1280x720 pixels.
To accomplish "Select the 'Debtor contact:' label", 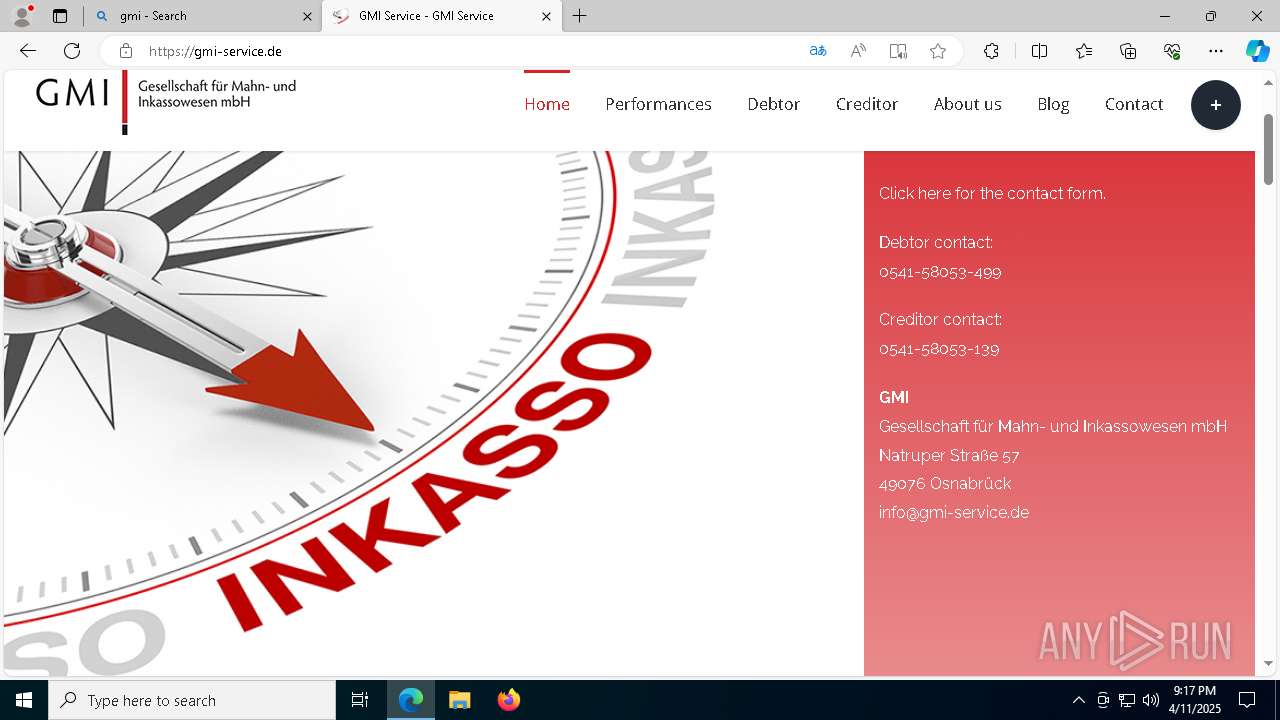I will pyautogui.click(x=936, y=243).
